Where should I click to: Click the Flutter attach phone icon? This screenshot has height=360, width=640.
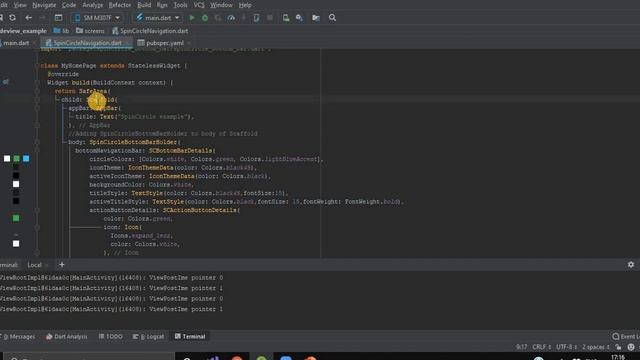[256, 18]
